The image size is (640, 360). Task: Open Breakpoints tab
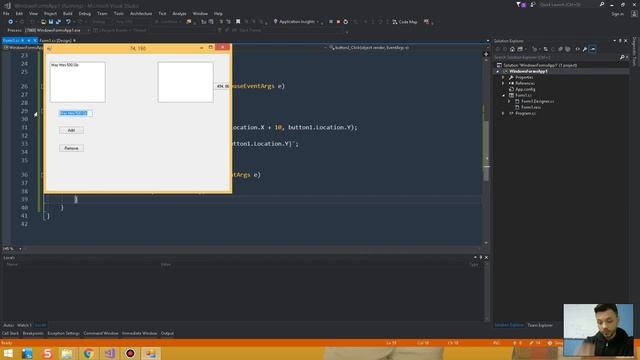pos(33,333)
